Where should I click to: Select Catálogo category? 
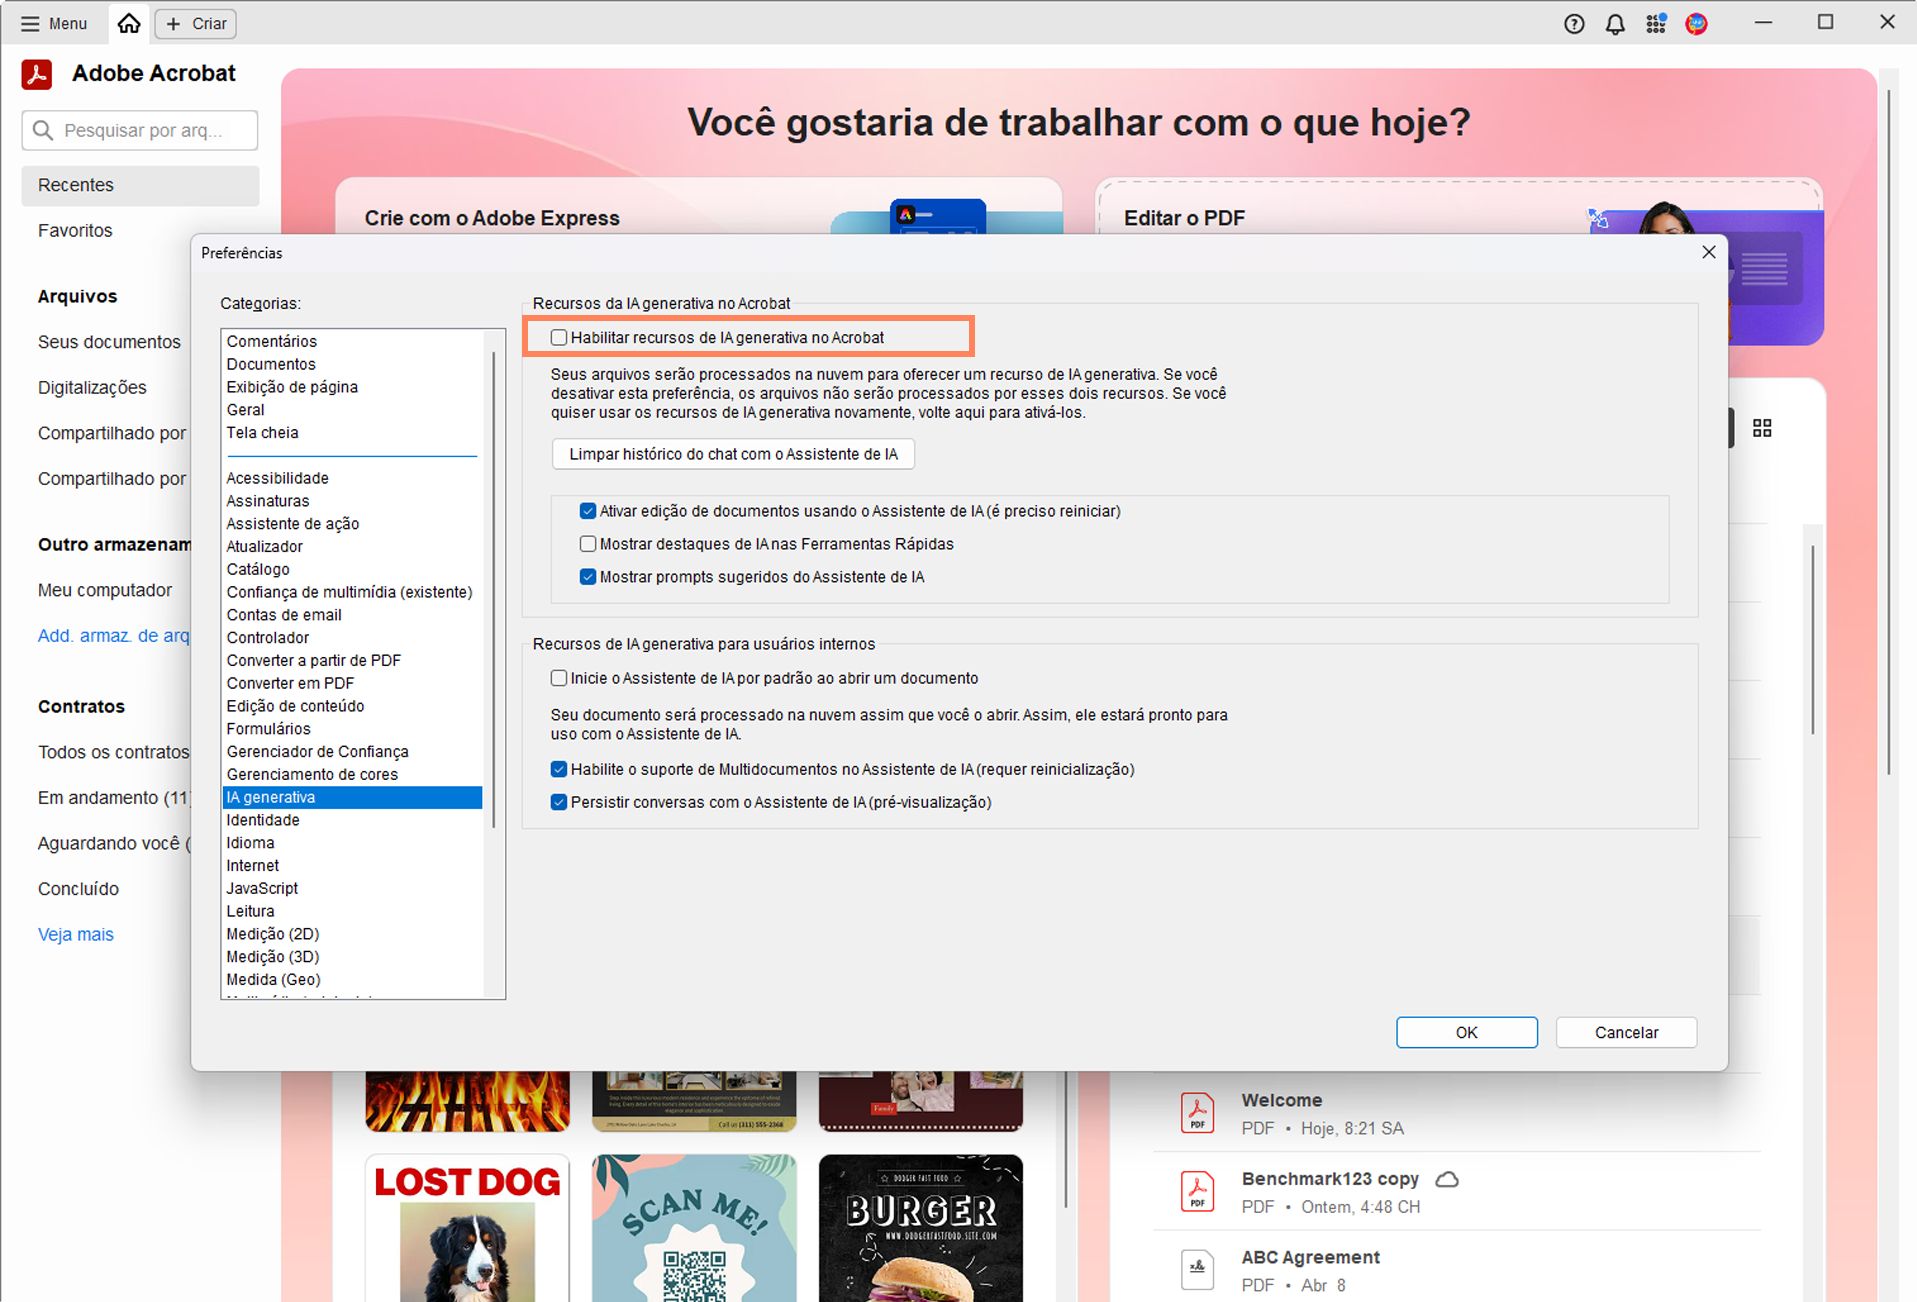[352, 569]
